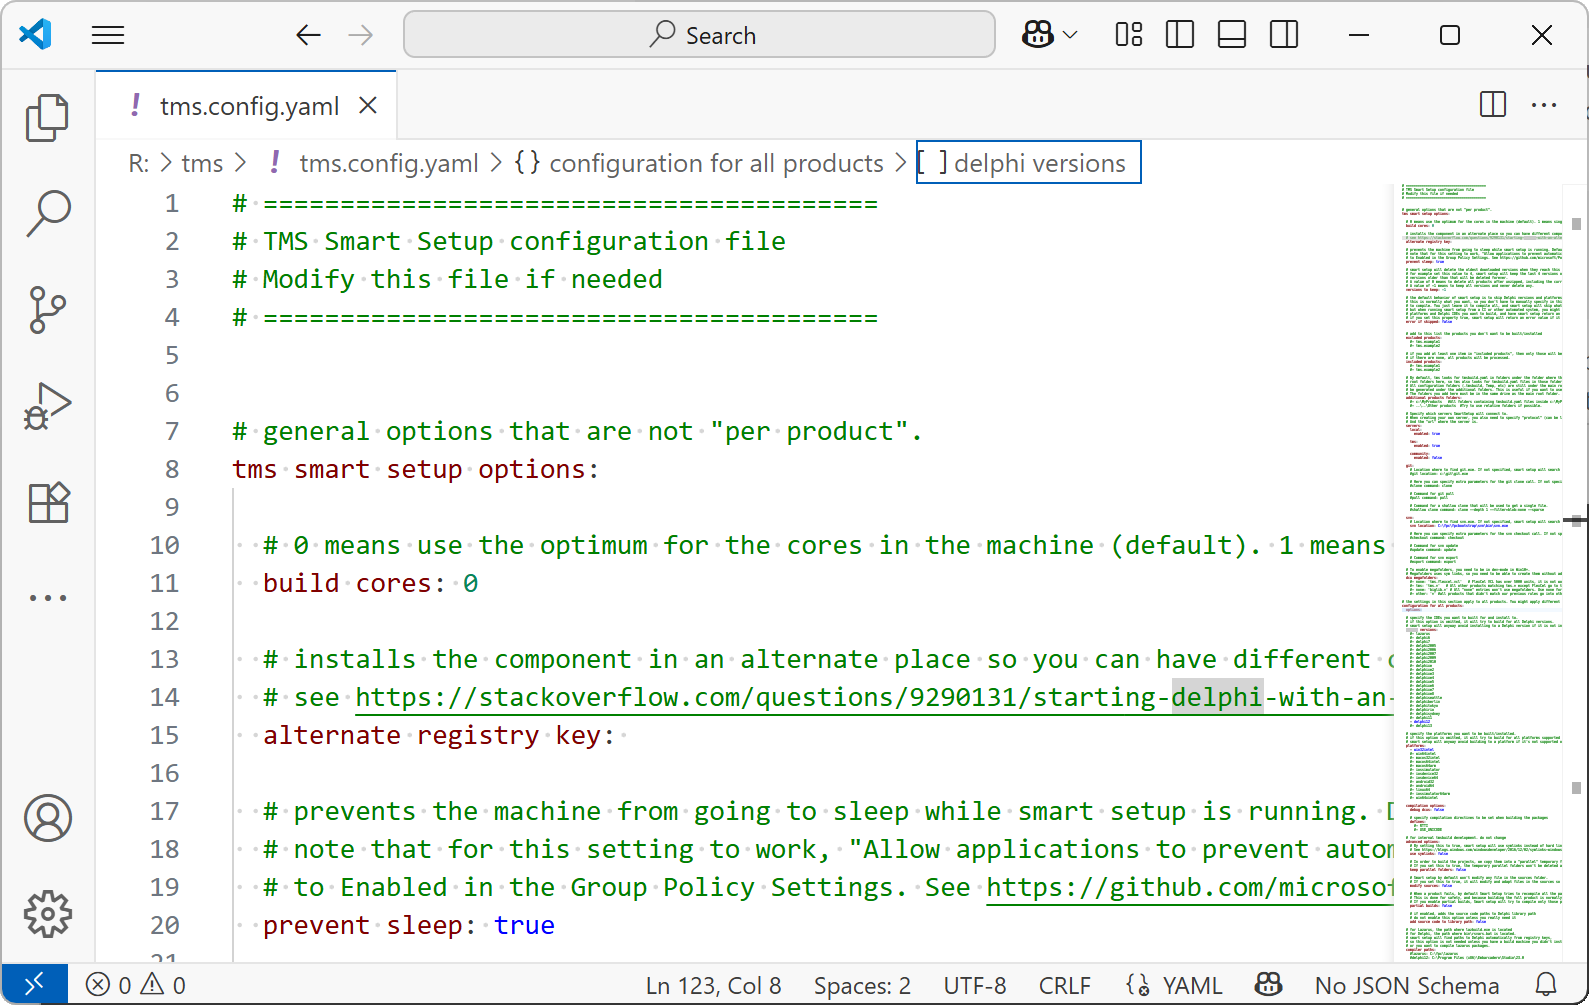The height and width of the screenshot is (1005, 1589).
Task: Click 'alternate registry key:' line
Action: pos(439,735)
